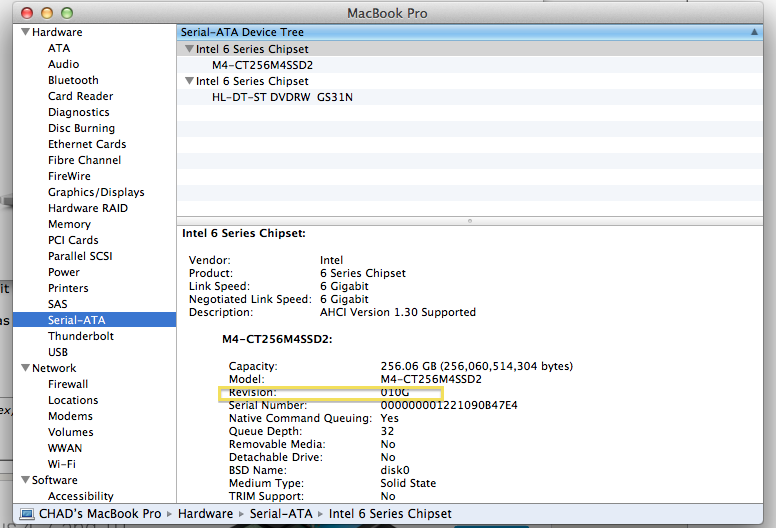Click the serial number value 000000001221090B47E4
The width and height of the screenshot is (776, 528).
449,405
